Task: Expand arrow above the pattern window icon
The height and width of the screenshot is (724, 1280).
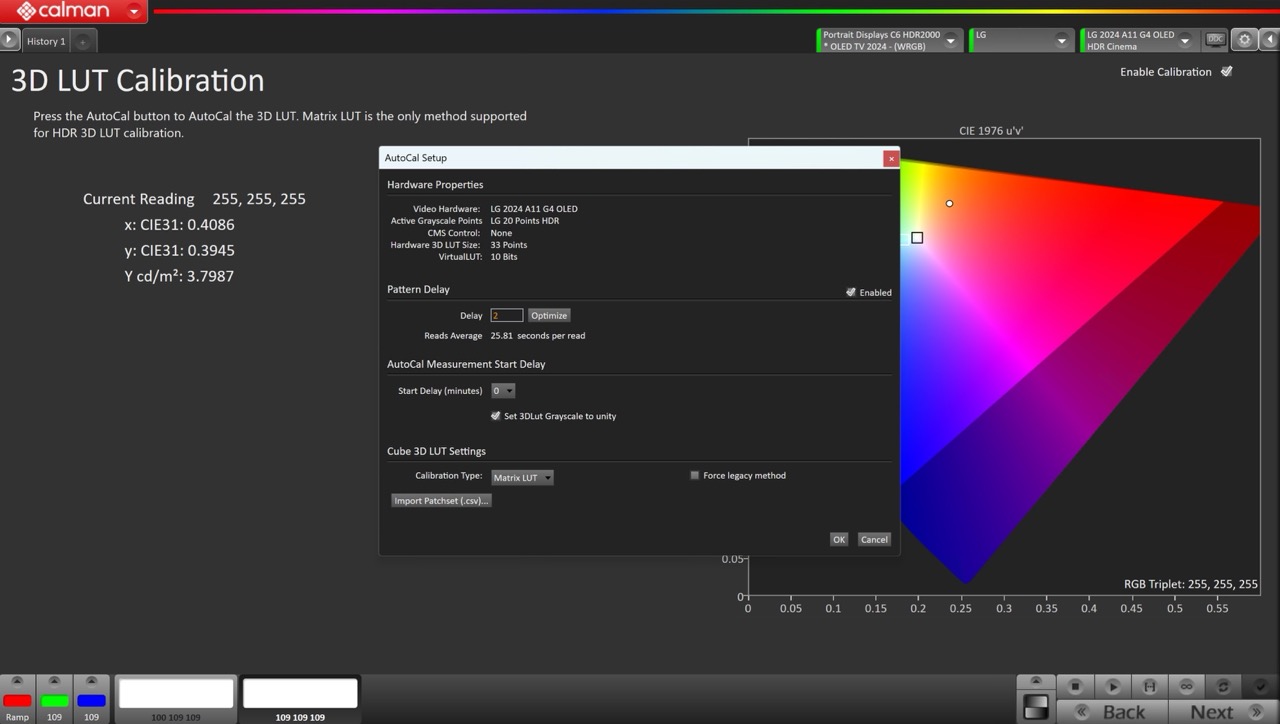Action: (1036, 681)
